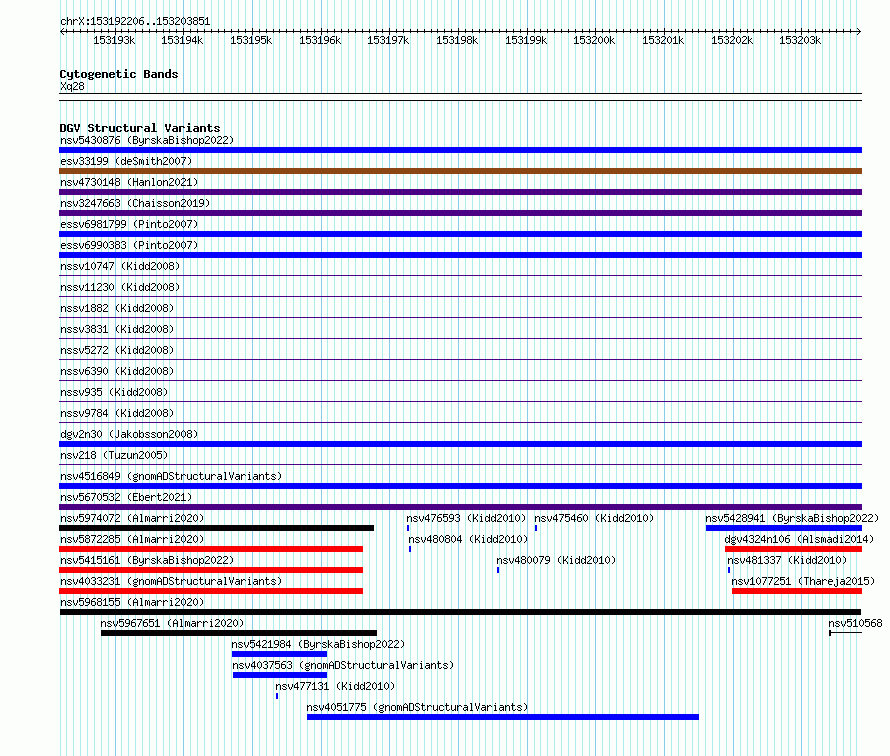This screenshot has width=890, height=756.
Task: Open essv6981799 (Pinto2007) variant label
Action: (x=129, y=224)
